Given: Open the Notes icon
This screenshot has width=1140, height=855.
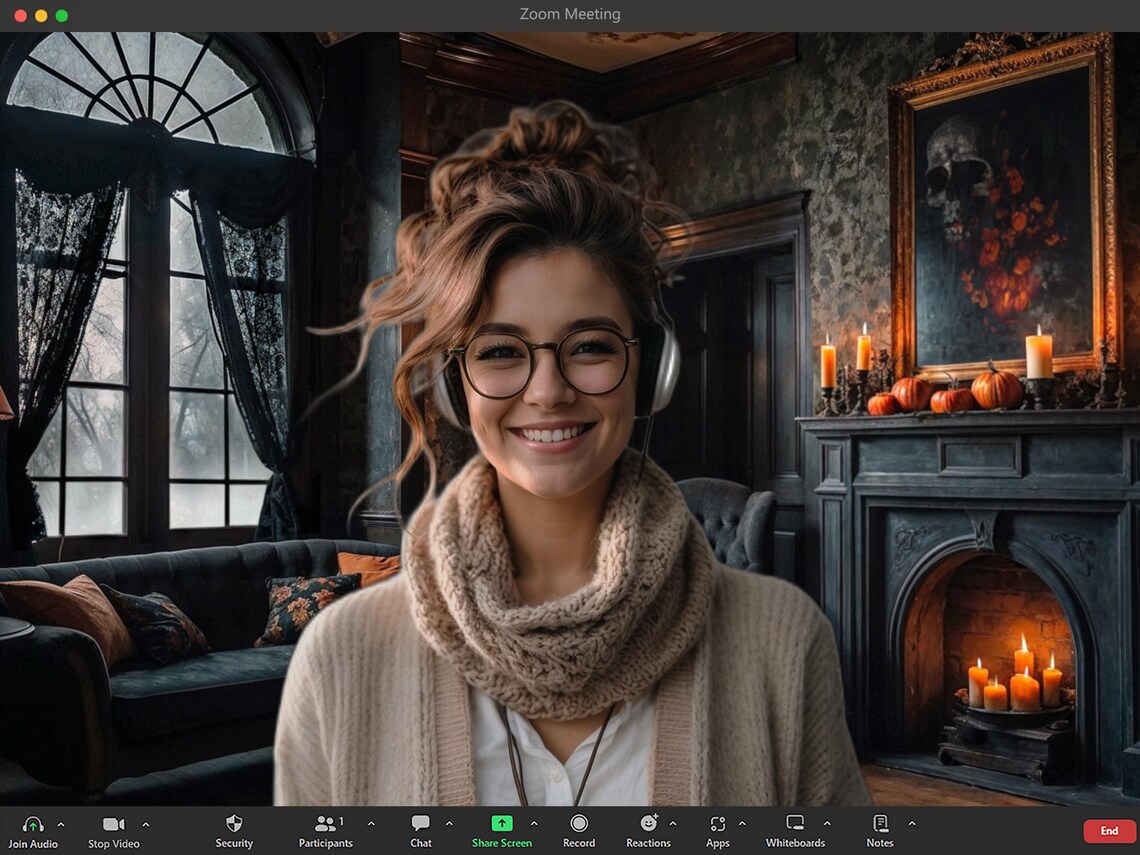Looking at the screenshot, I should click(x=880, y=823).
